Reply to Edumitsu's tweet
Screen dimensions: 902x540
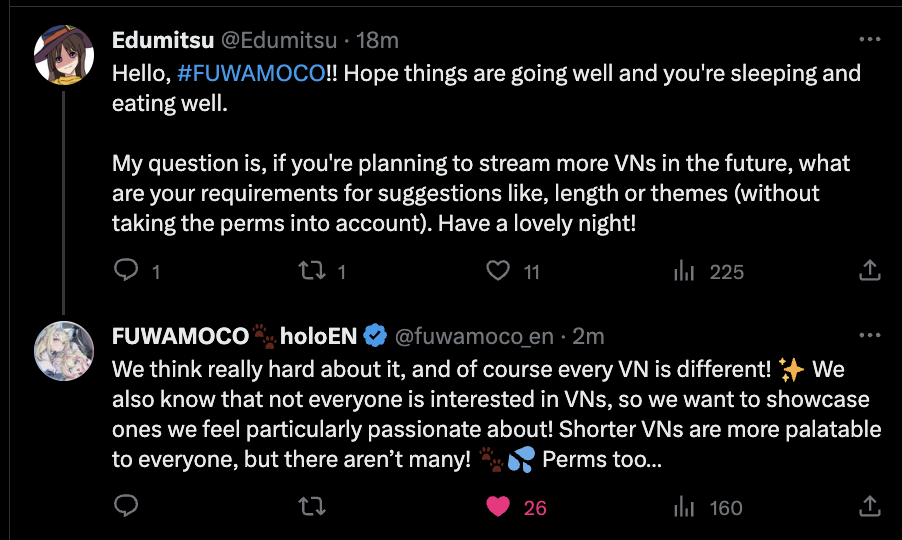click(x=125, y=270)
